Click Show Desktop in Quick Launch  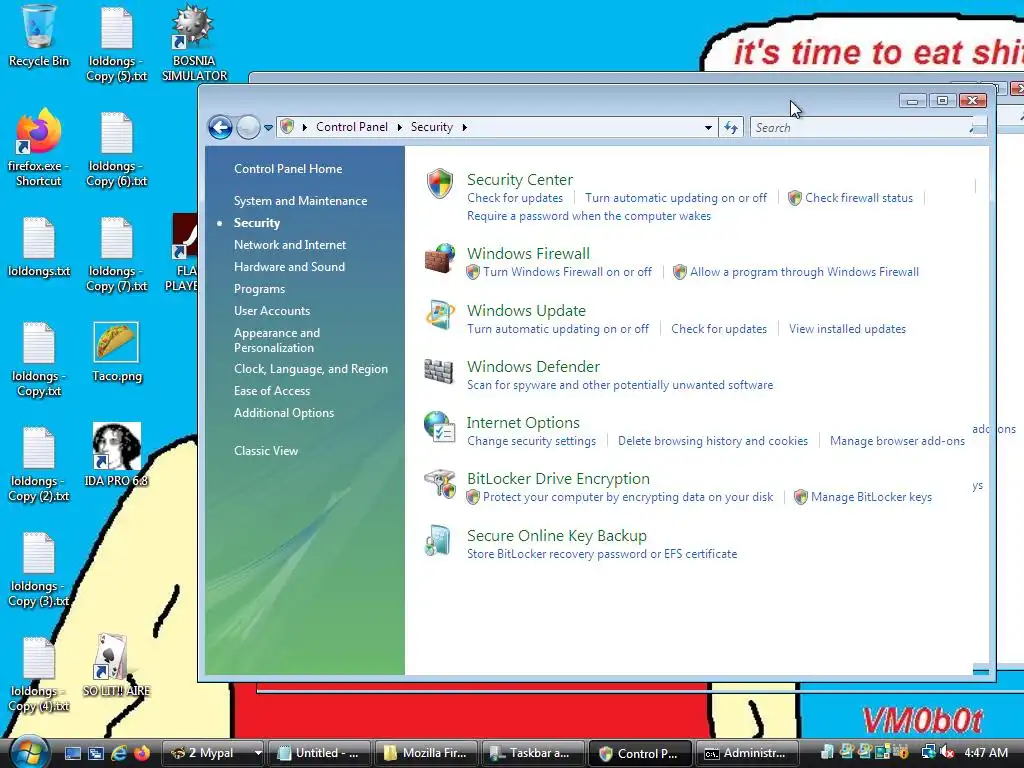click(73, 753)
